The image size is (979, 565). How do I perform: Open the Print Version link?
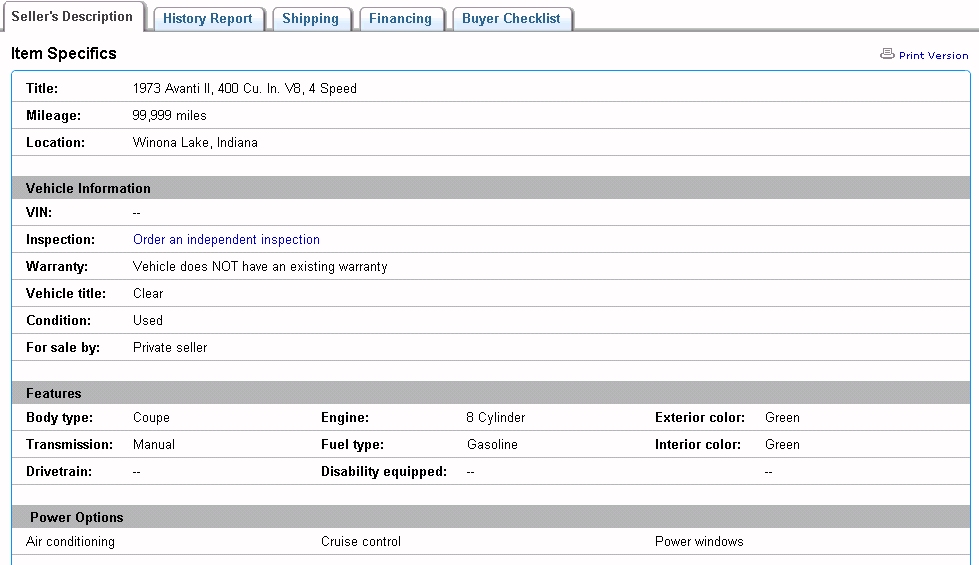click(933, 56)
